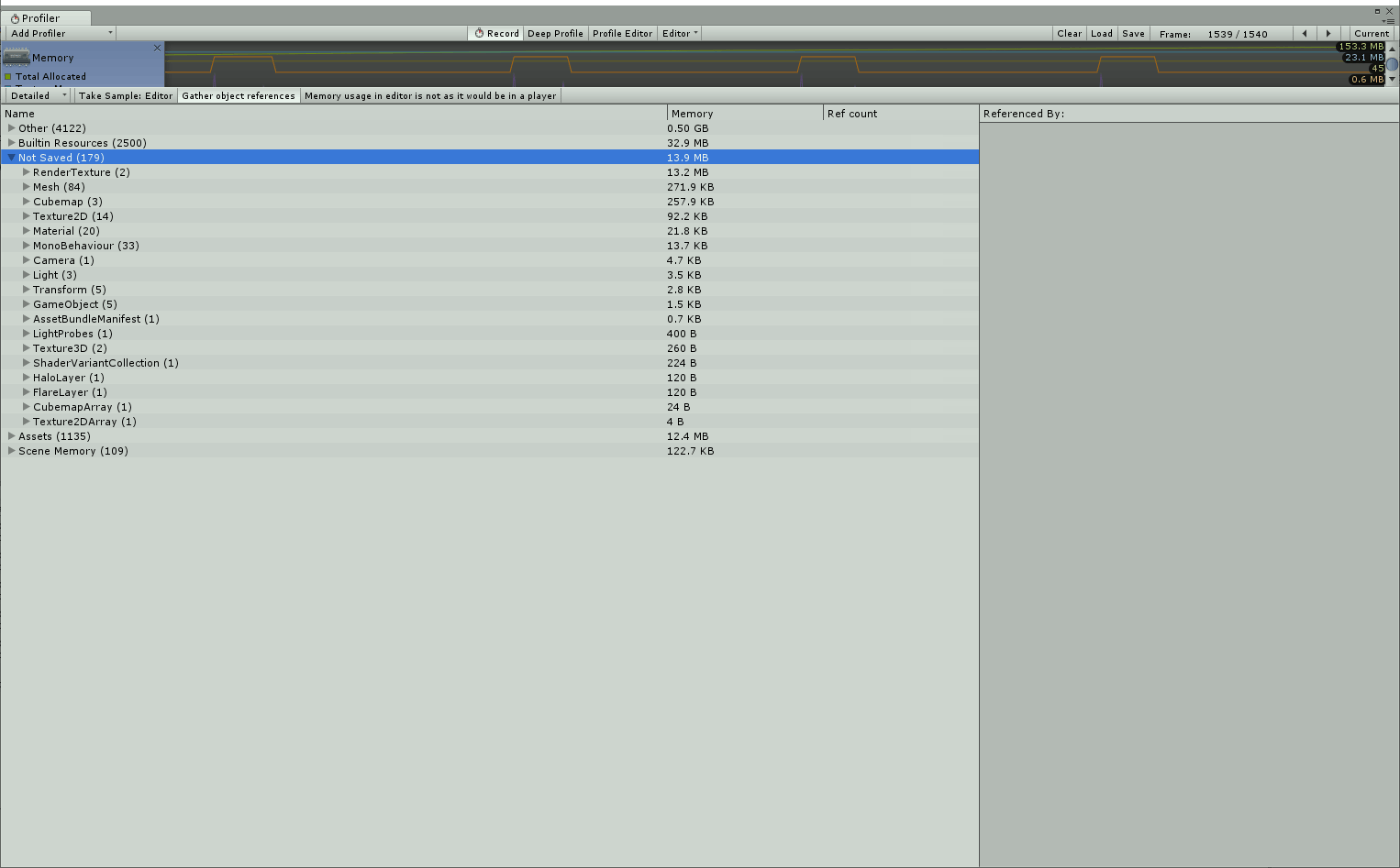Select the Texture3D (2) row
Viewport: 1400px width, 868px height.
click(489, 348)
